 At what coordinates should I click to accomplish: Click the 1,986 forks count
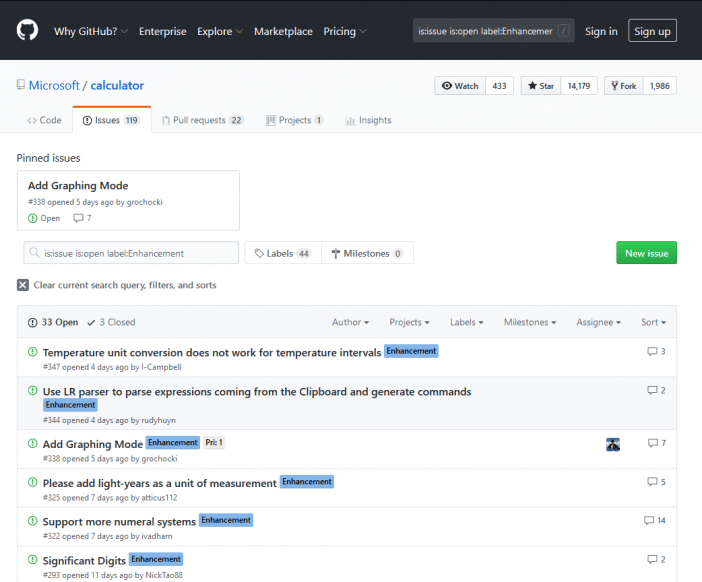point(659,86)
